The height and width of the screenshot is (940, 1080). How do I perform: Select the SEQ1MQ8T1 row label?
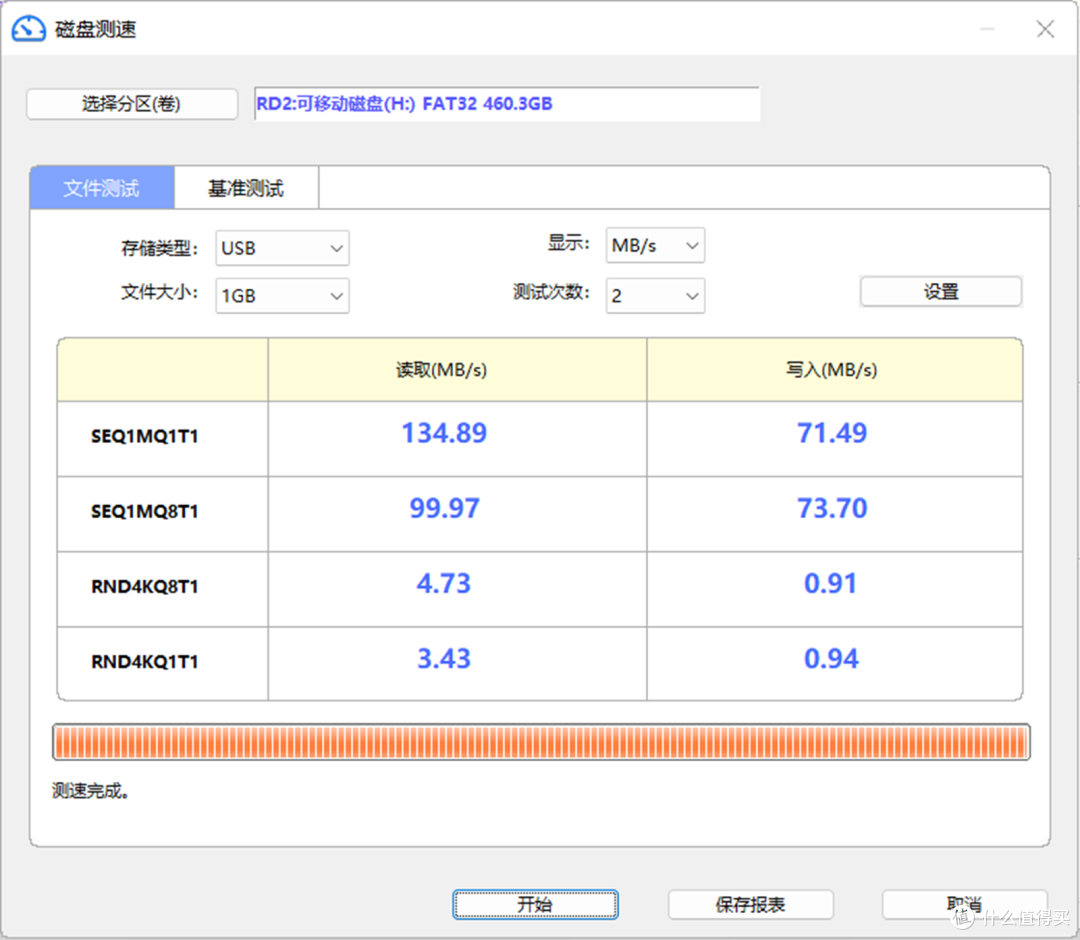[x=145, y=511]
